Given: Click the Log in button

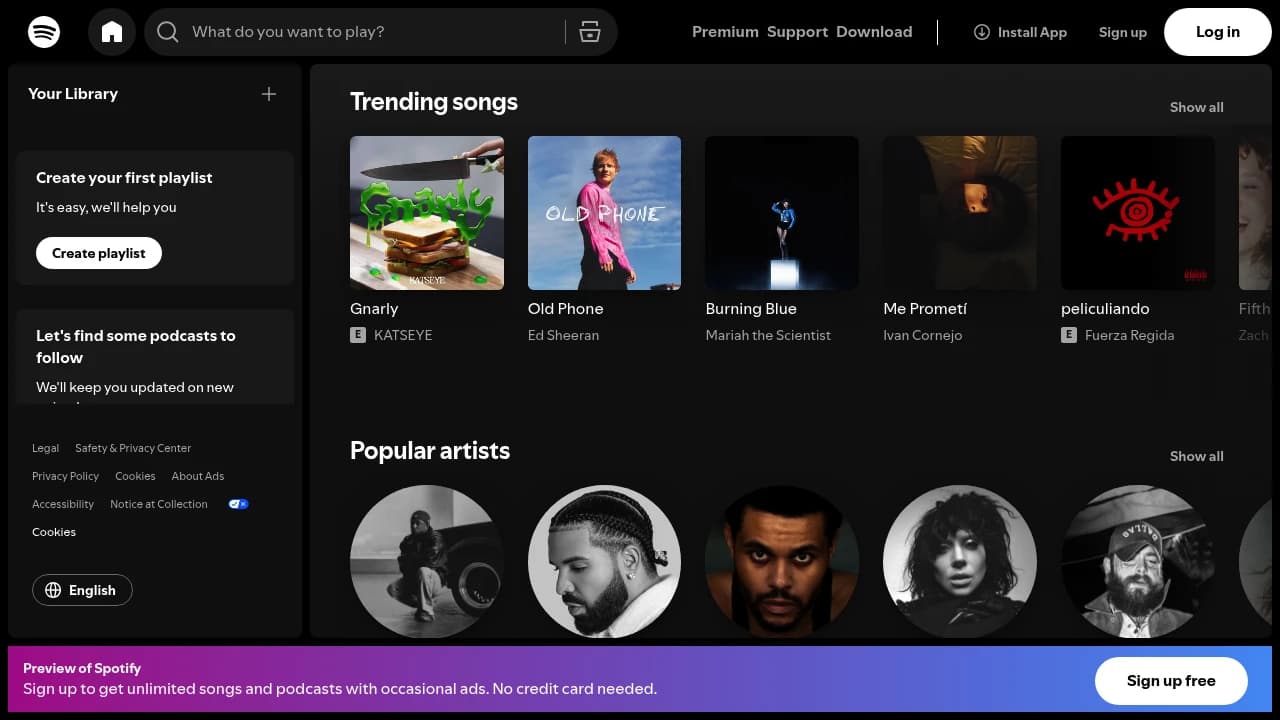Looking at the screenshot, I should tap(1218, 32).
